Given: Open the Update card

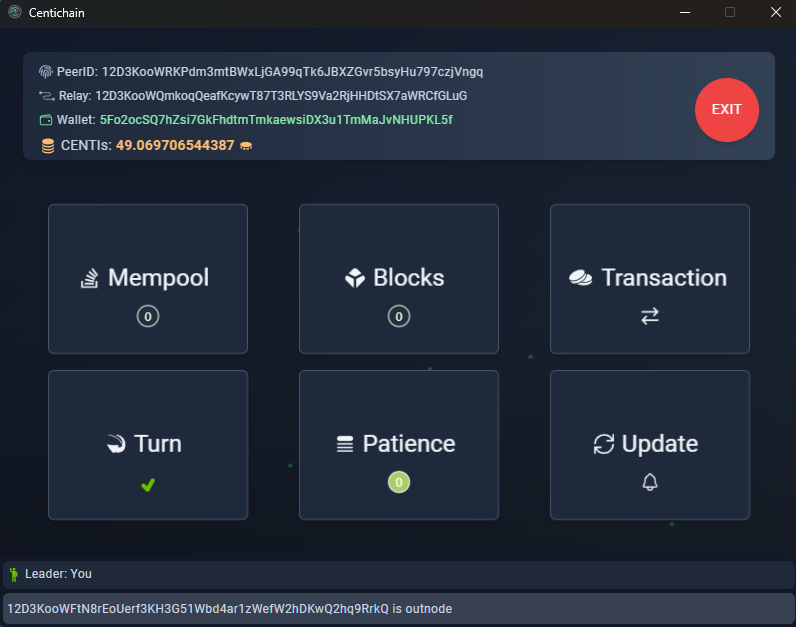Looking at the screenshot, I should pyautogui.click(x=650, y=445).
